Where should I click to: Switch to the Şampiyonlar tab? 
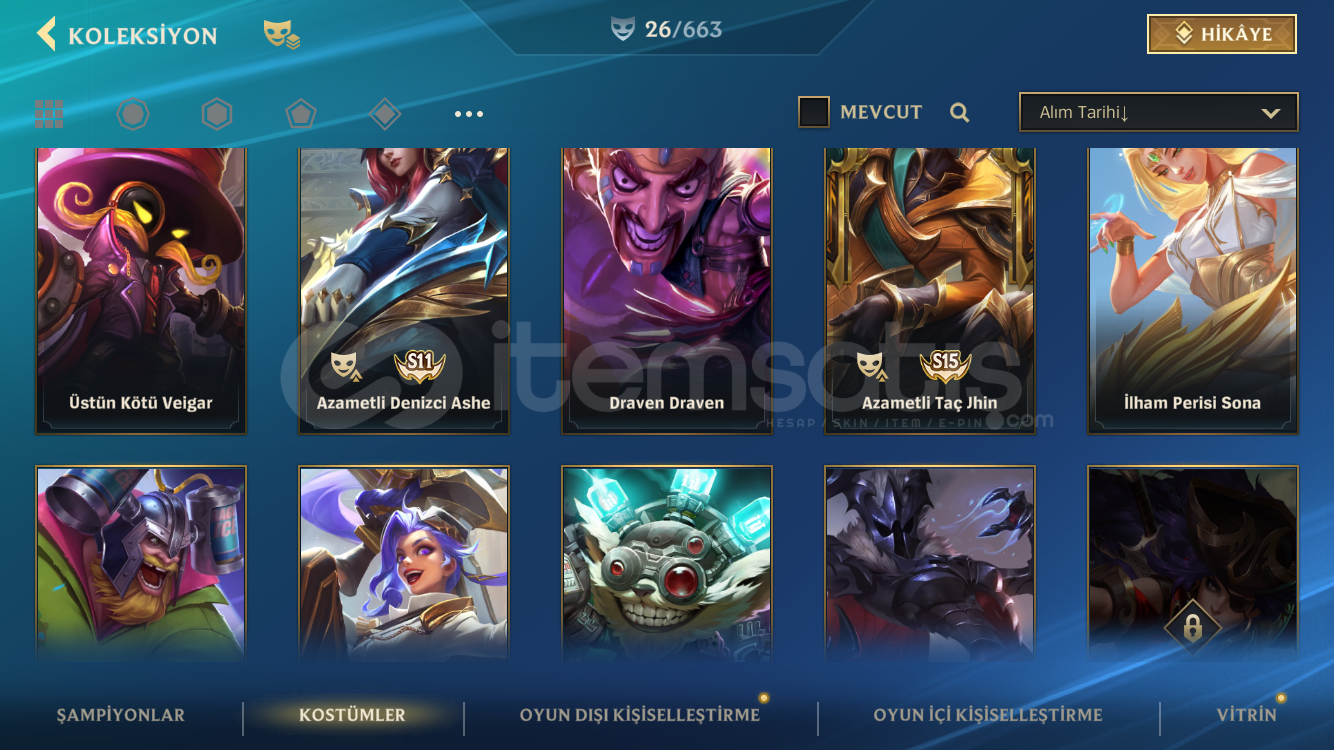point(121,715)
